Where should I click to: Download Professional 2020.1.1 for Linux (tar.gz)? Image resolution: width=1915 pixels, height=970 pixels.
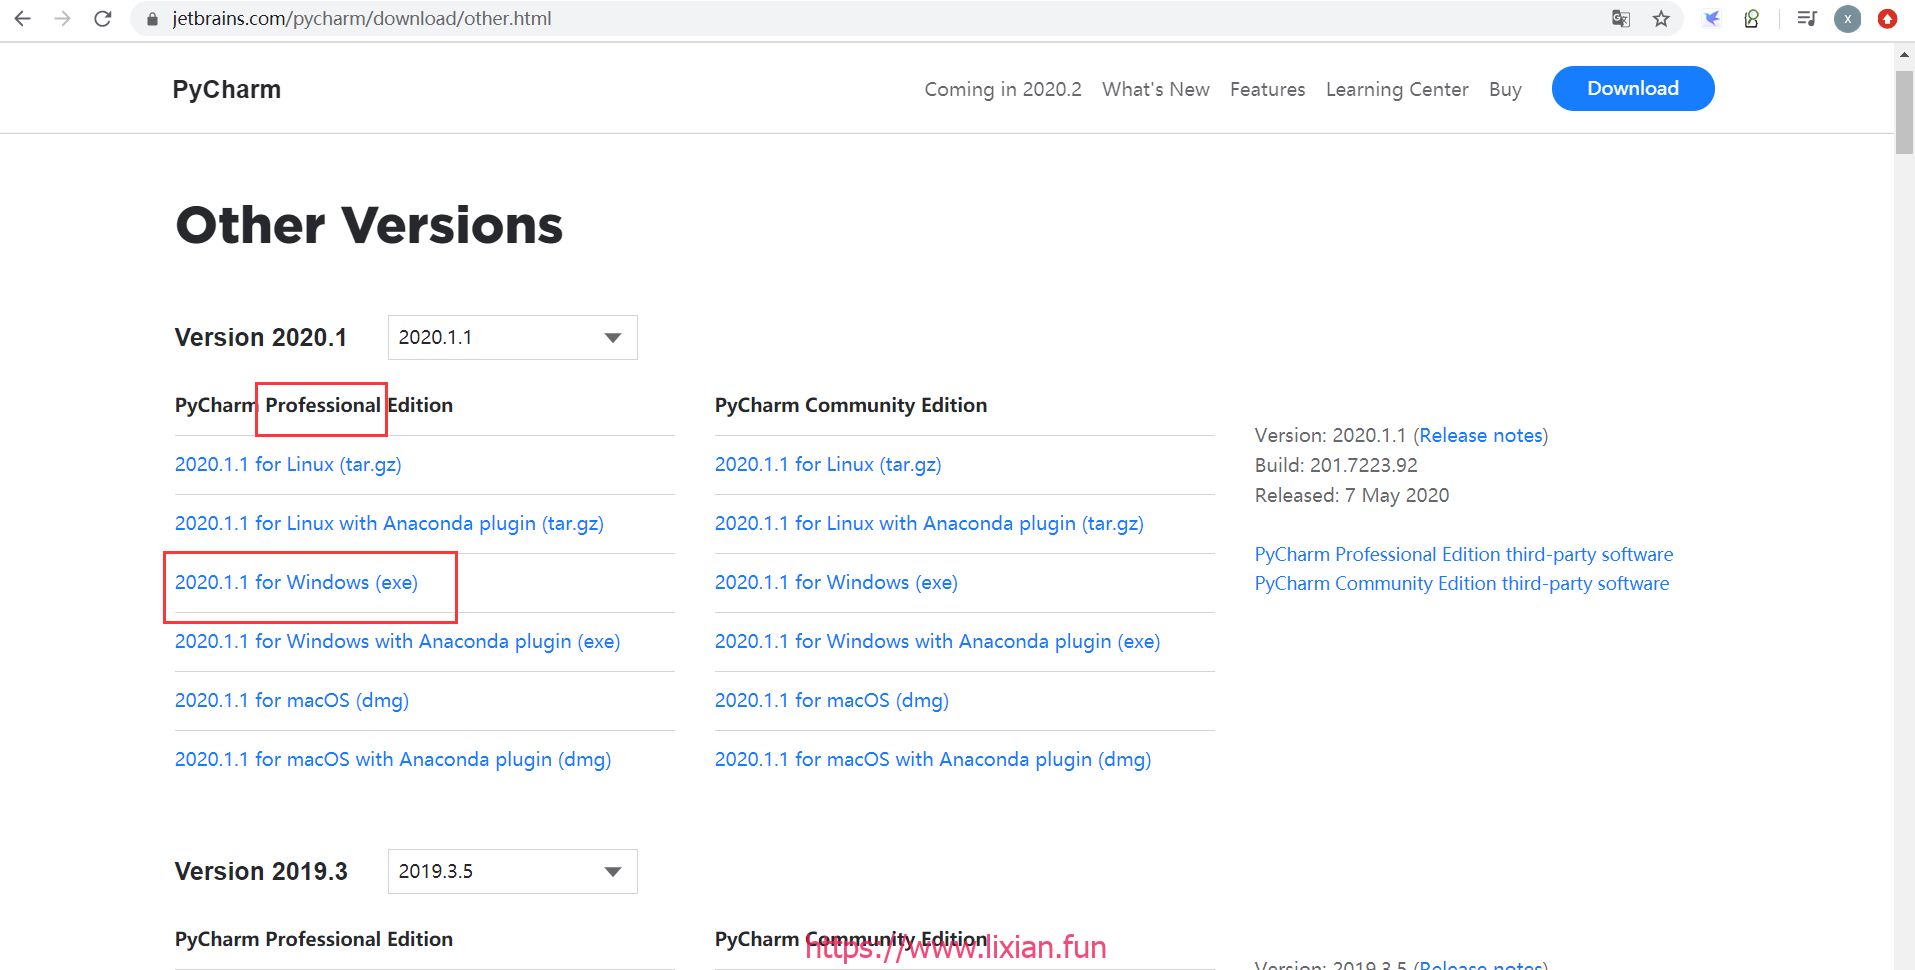[288, 464]
